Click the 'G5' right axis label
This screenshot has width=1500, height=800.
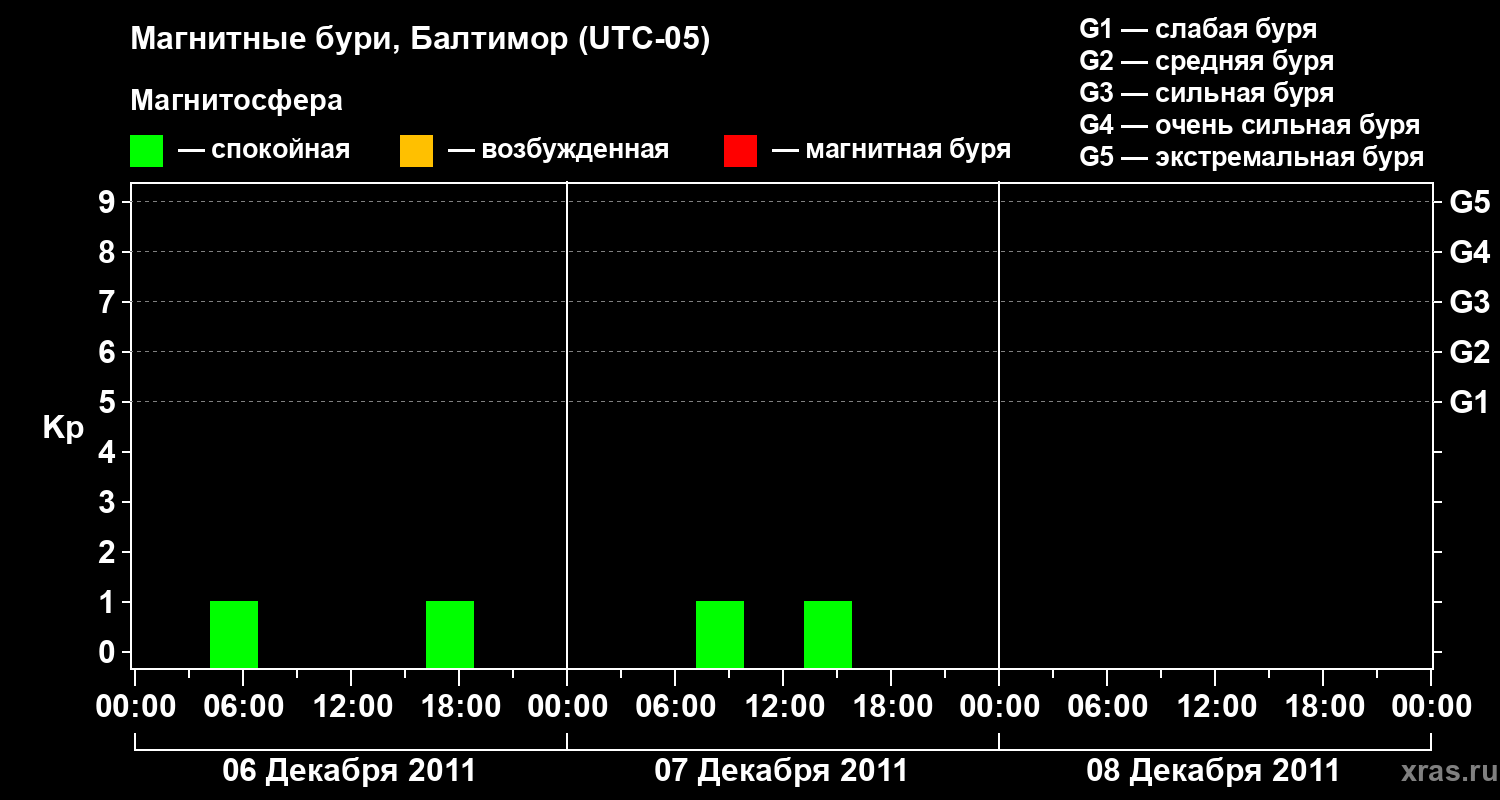coord(1470,202)
